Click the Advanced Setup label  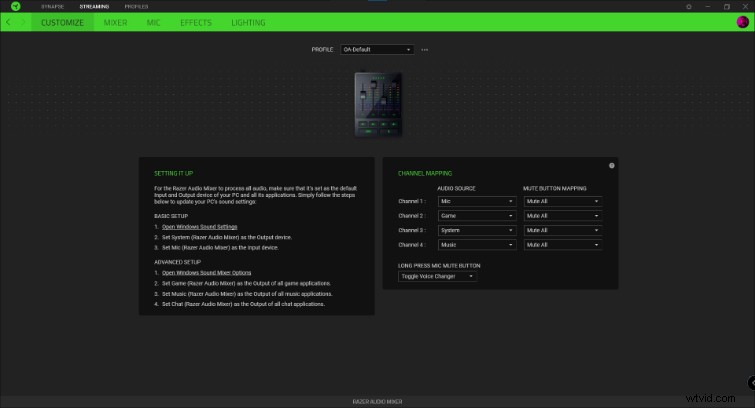pos(177,262)
